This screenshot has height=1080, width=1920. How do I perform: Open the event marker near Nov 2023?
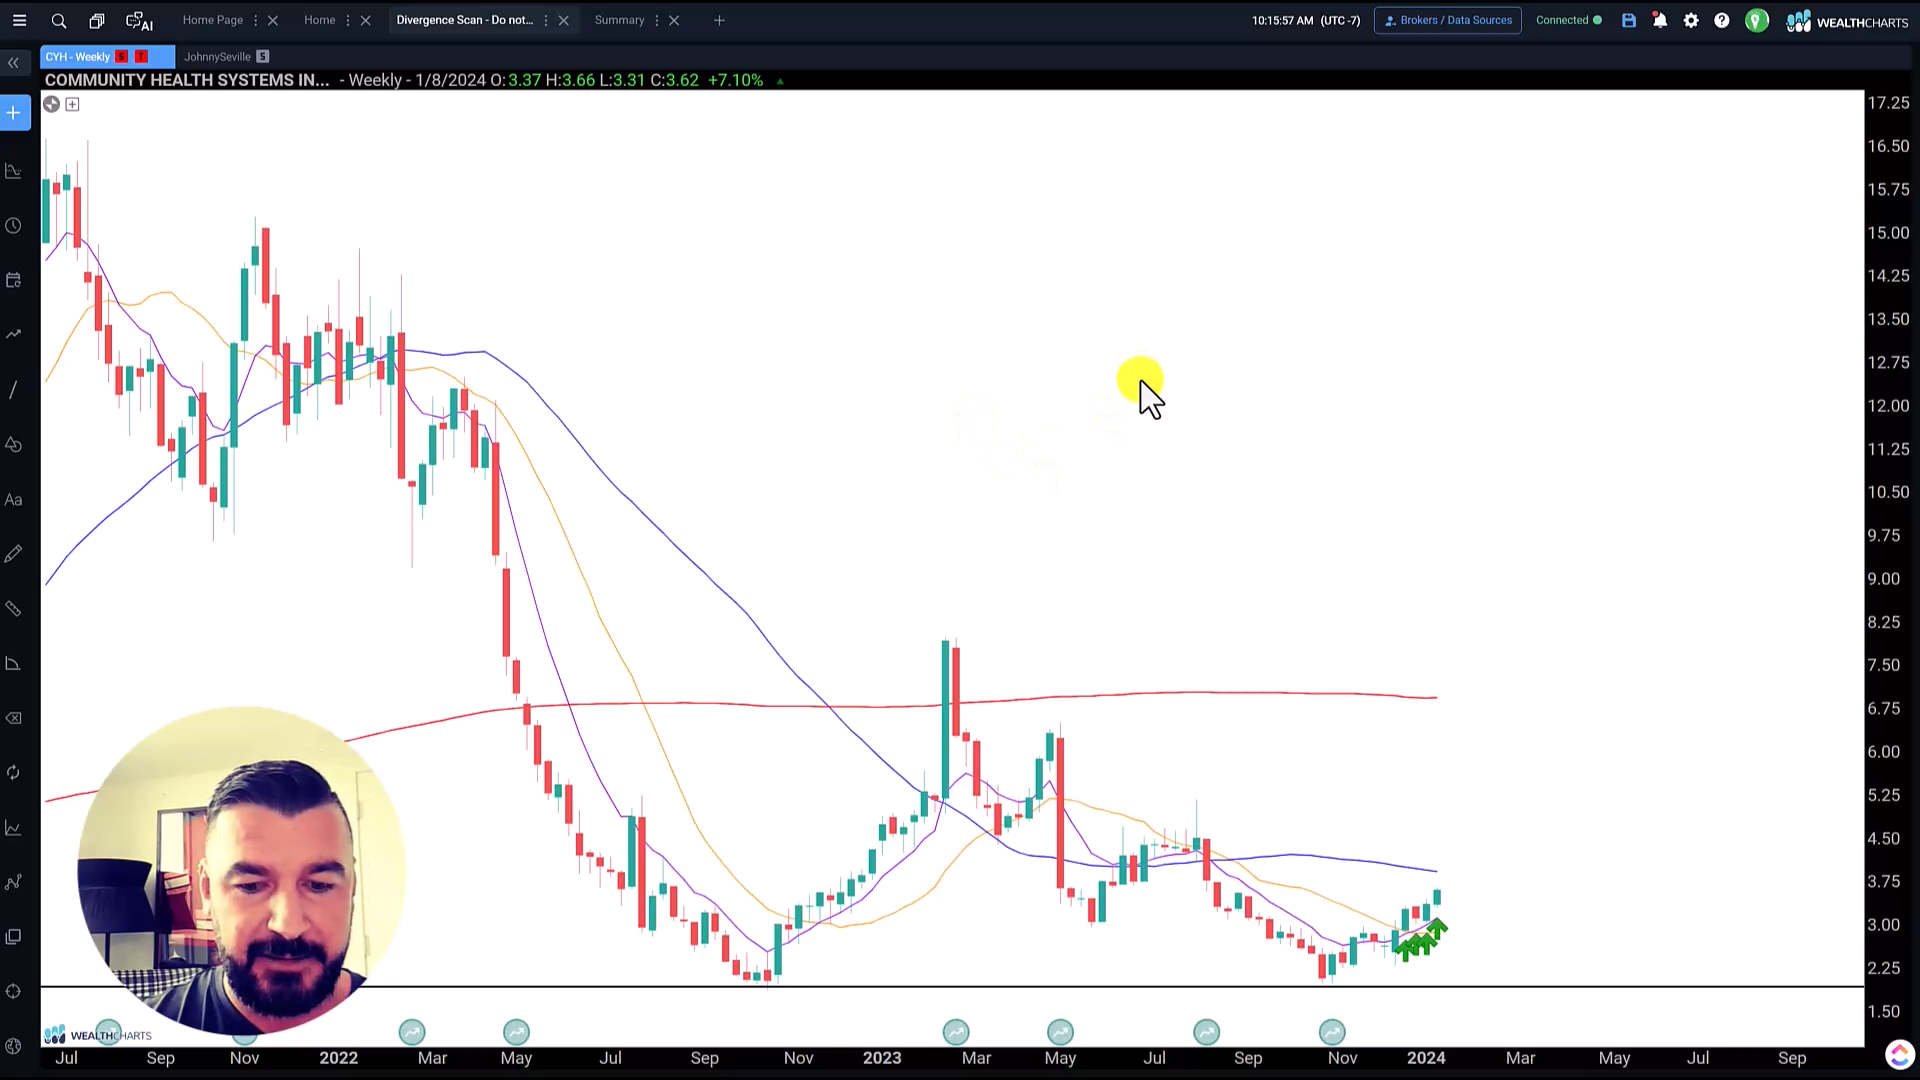coord(1332,1032)
